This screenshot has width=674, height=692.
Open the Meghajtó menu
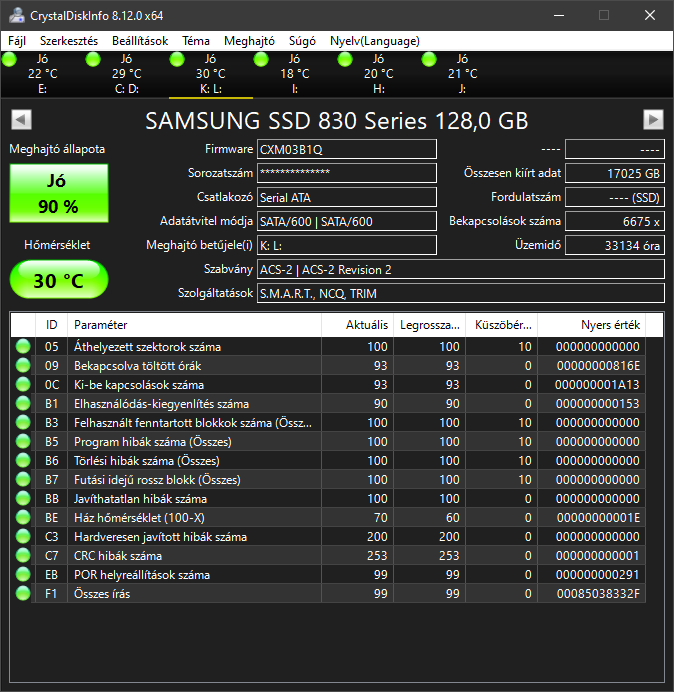click(x=249, y=41)
